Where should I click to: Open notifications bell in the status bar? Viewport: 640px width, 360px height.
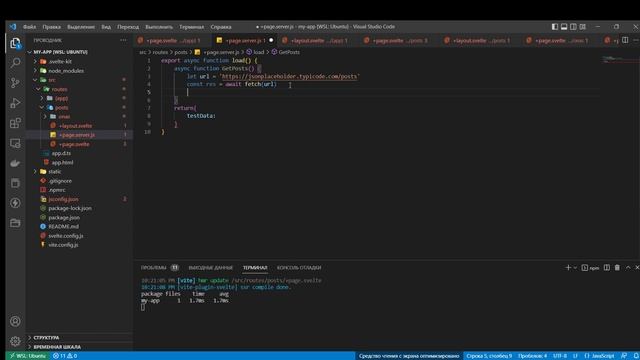coord(636,356)
